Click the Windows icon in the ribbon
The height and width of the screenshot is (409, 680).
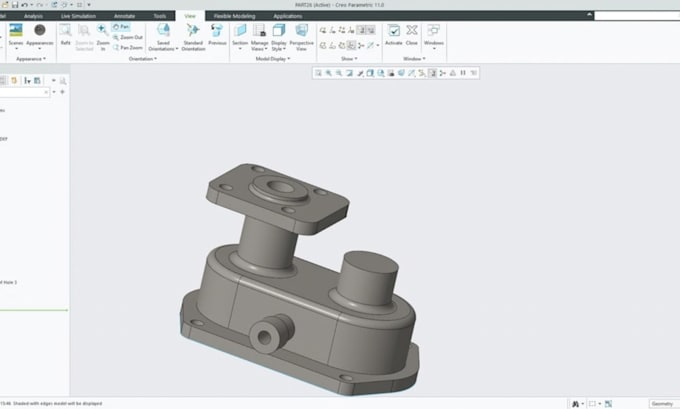[x=434, y=30]
